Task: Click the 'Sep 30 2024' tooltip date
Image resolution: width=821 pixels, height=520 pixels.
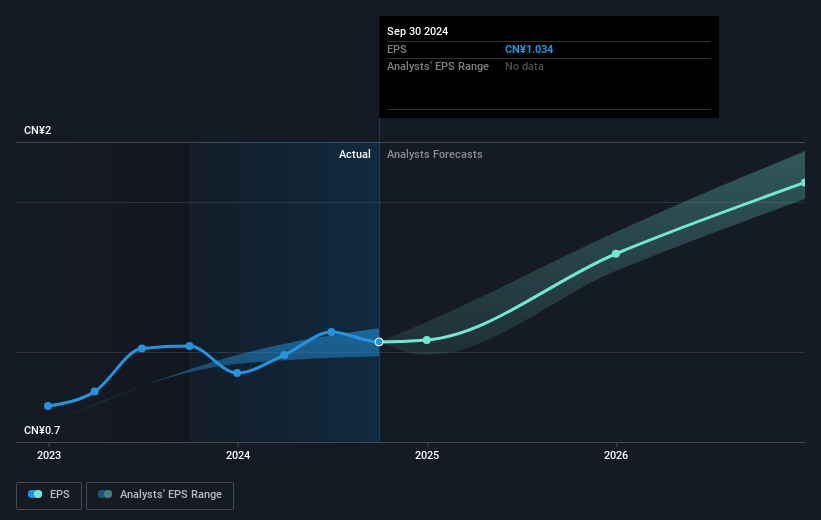Action: 417,31
